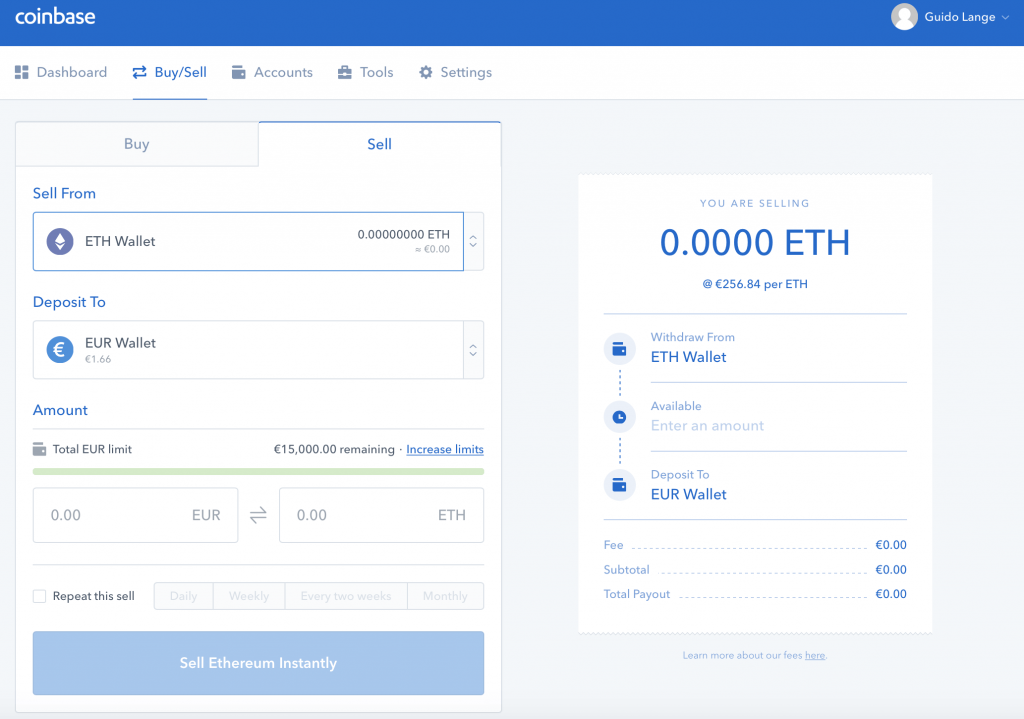Screen dimensions: 1024x719
Task: Click the EUR/ETH swap arrows icon
Action: coord(259,515)
